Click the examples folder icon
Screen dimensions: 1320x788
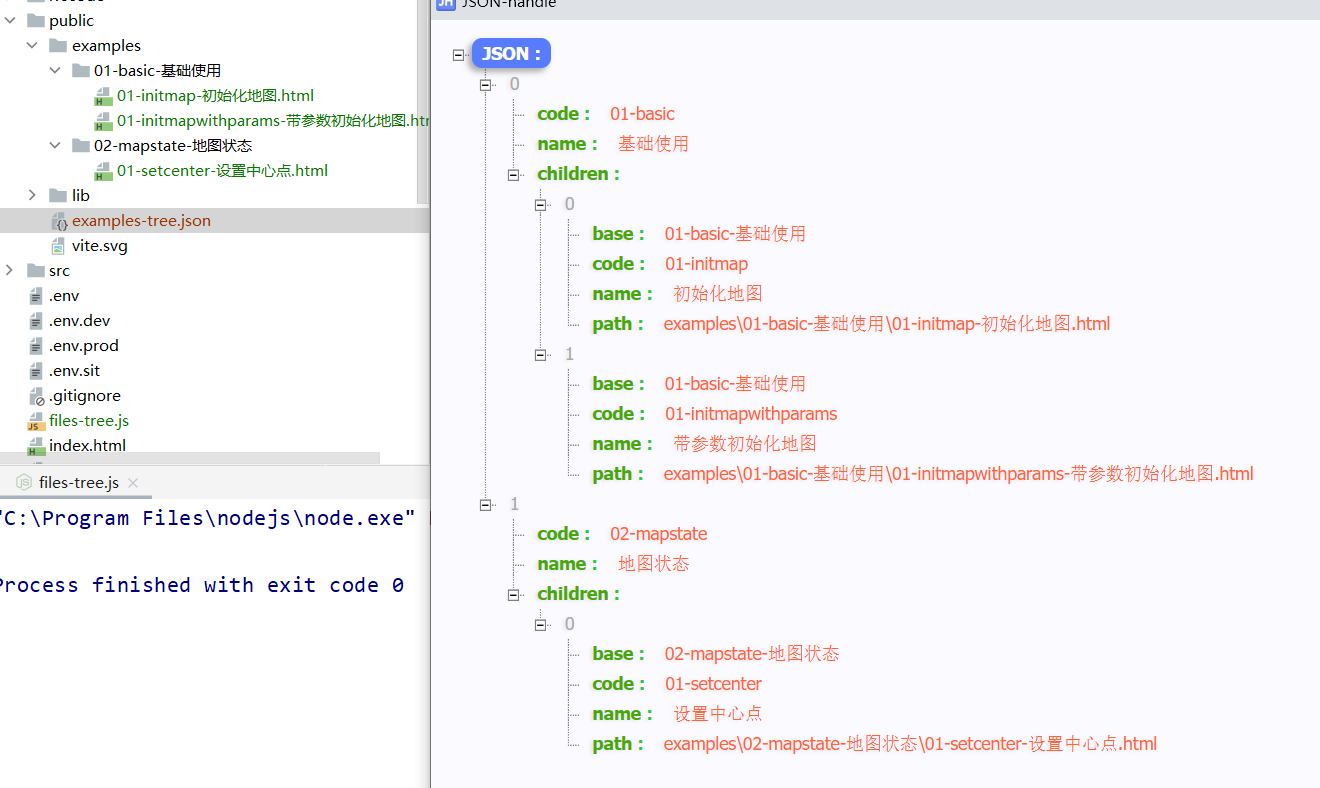pyautogui.click(x=58, y=45)
